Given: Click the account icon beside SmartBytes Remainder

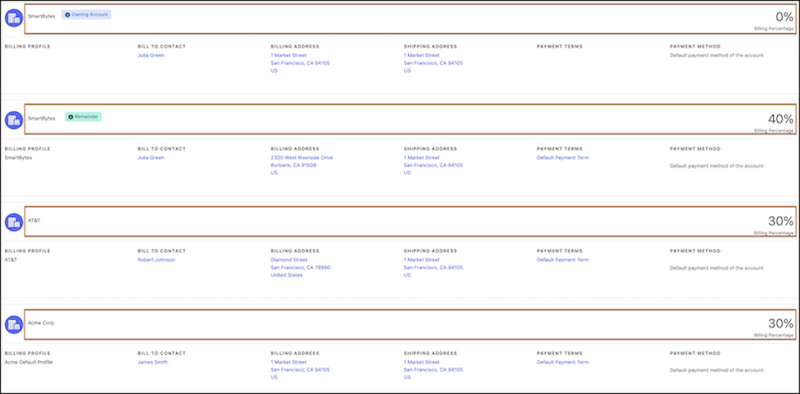Looking at the screenshot, I should (14, 120).
